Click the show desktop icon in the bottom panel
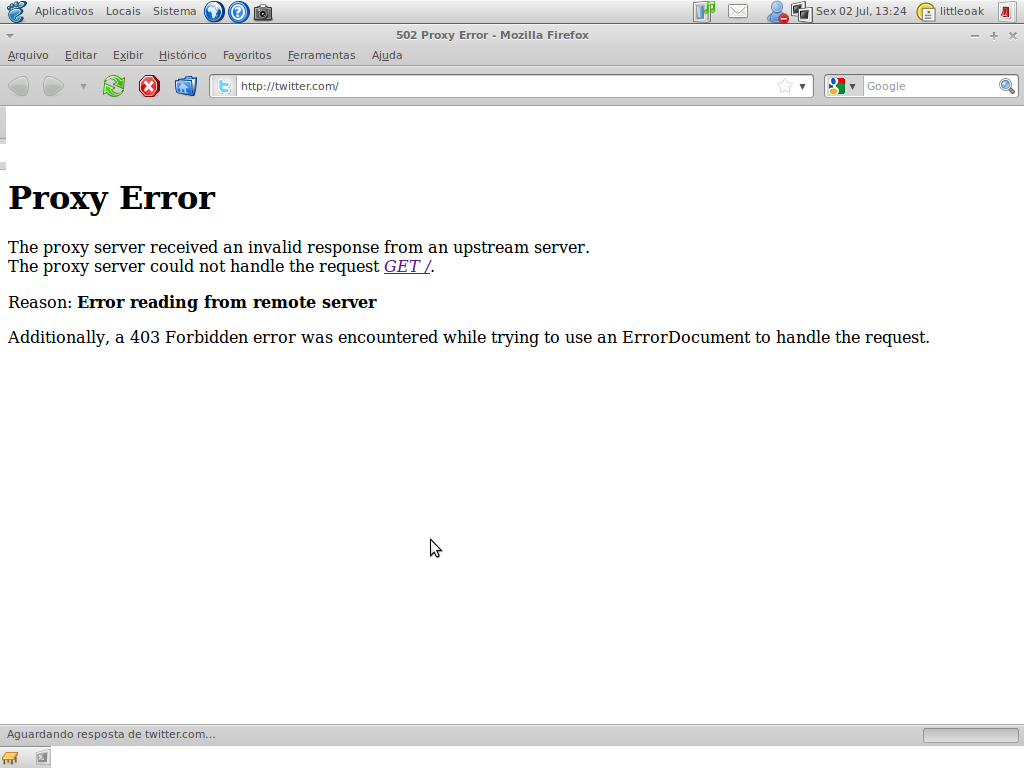The height and width of the screenshot is (768, 1024). tap(10, 758)
